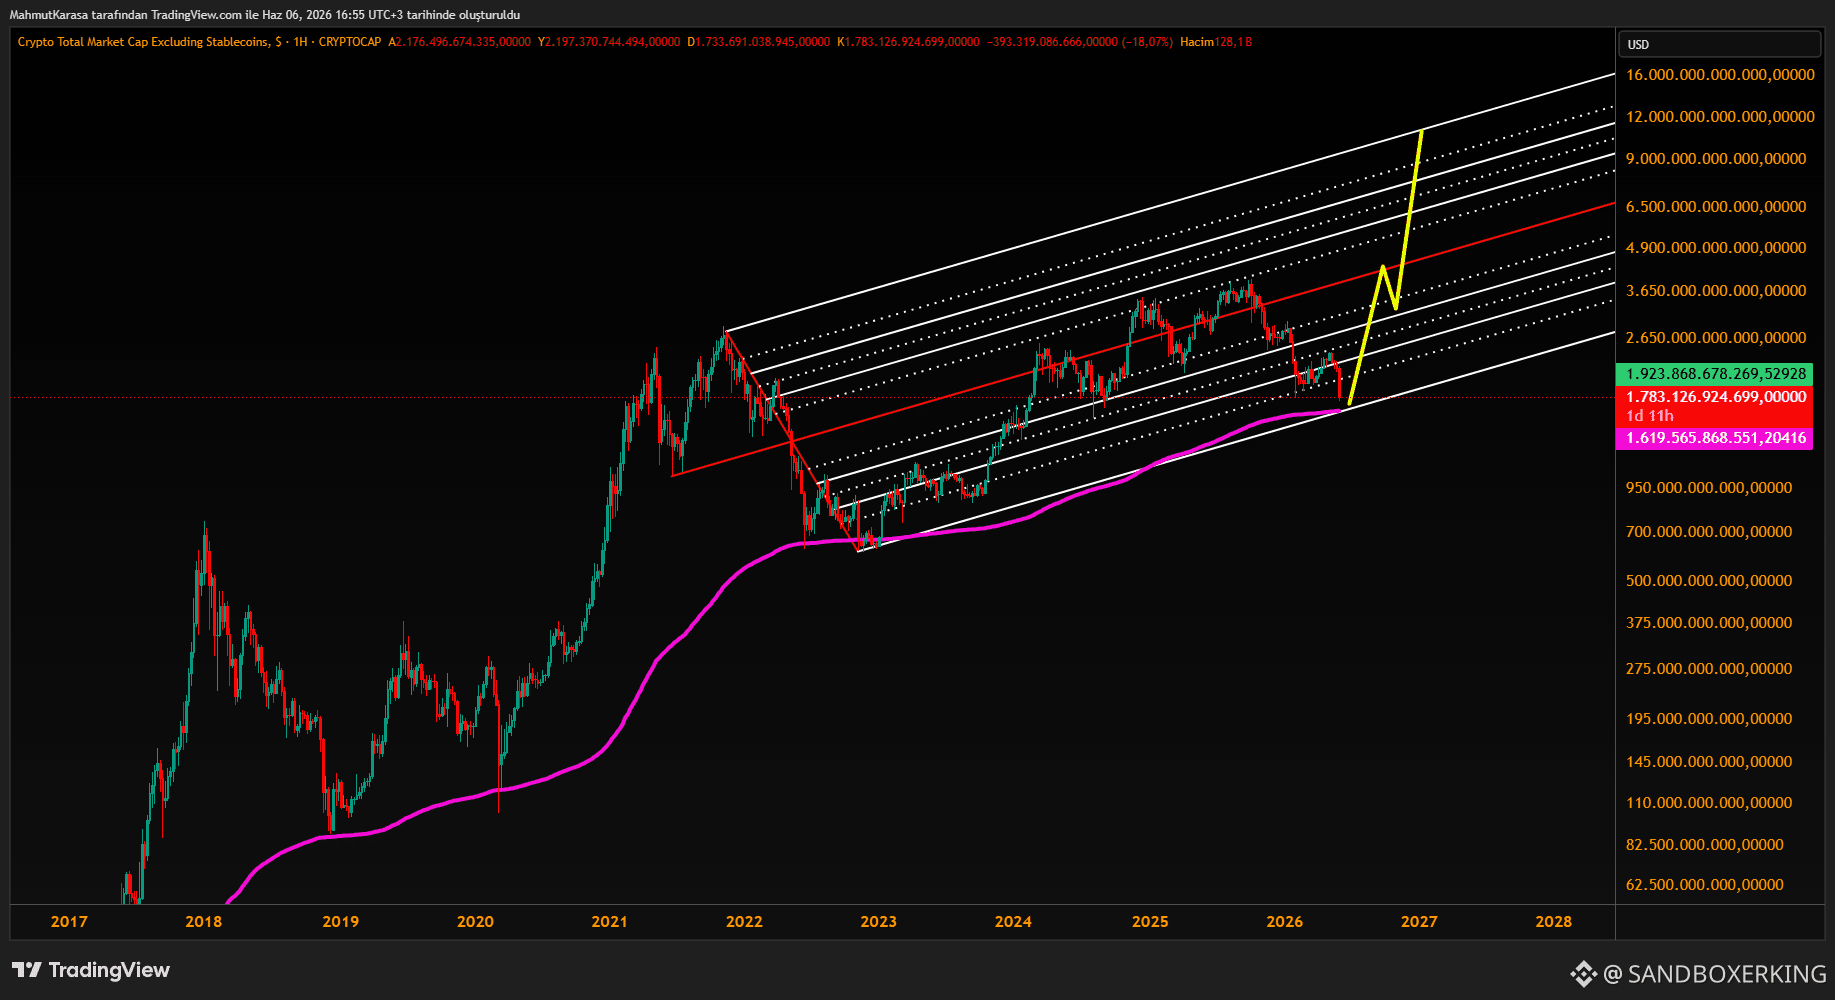Click the 2028 time axis label
1835x1000 pixels.
tap(1554, 922)
